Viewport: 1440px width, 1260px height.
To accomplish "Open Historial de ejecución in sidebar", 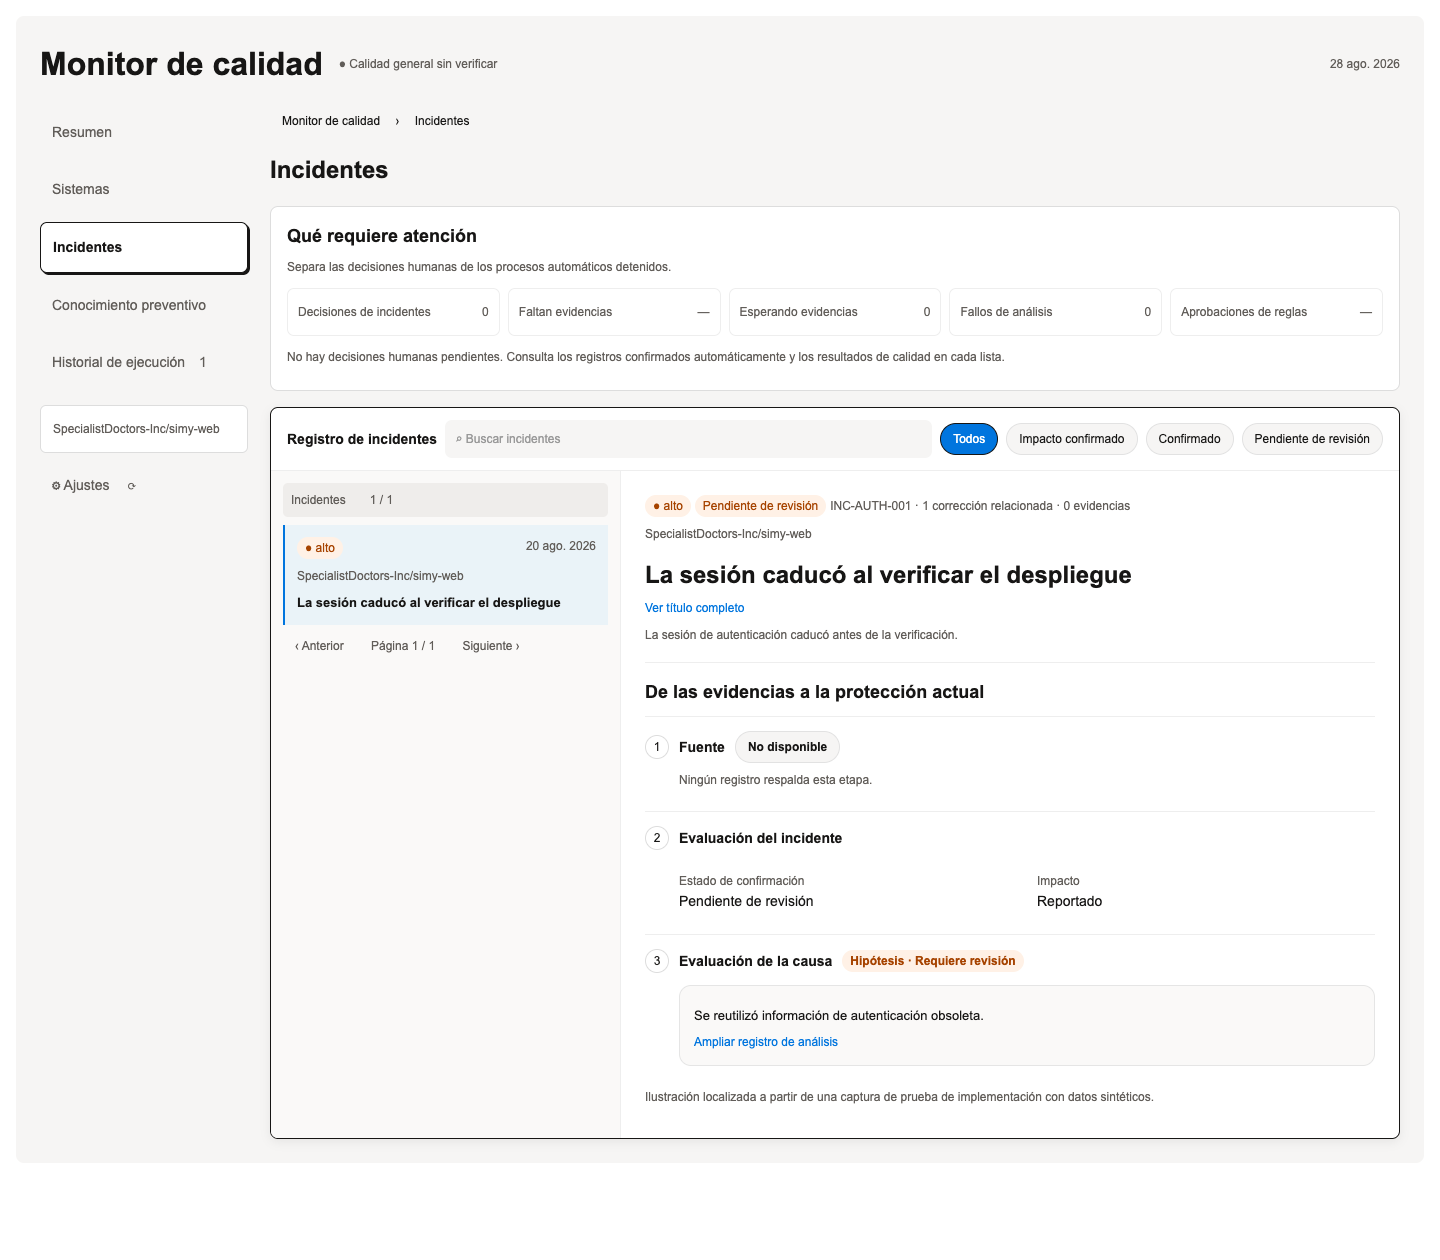I will 129,362.
